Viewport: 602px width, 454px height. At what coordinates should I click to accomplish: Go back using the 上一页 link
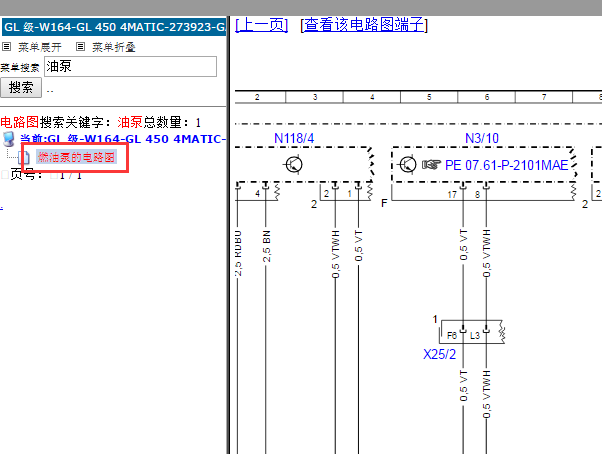[x=261, y=25]
